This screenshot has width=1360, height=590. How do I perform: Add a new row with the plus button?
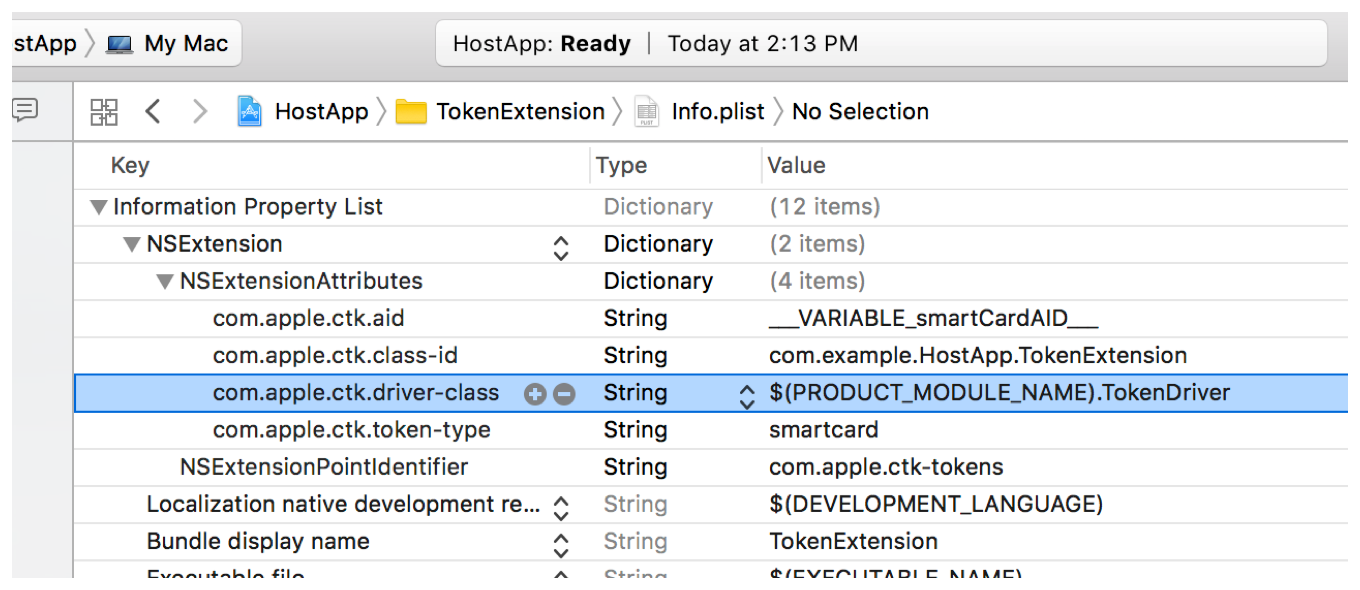click(535, 392)
